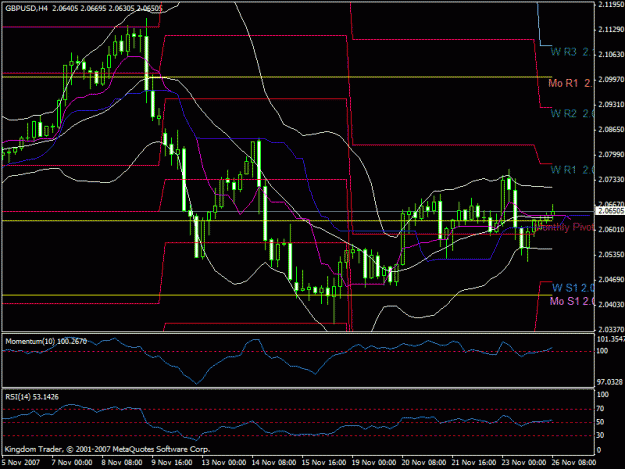Click the 5 Nov 2007 date label
The image size is (625, 469).
coord(21,462)
